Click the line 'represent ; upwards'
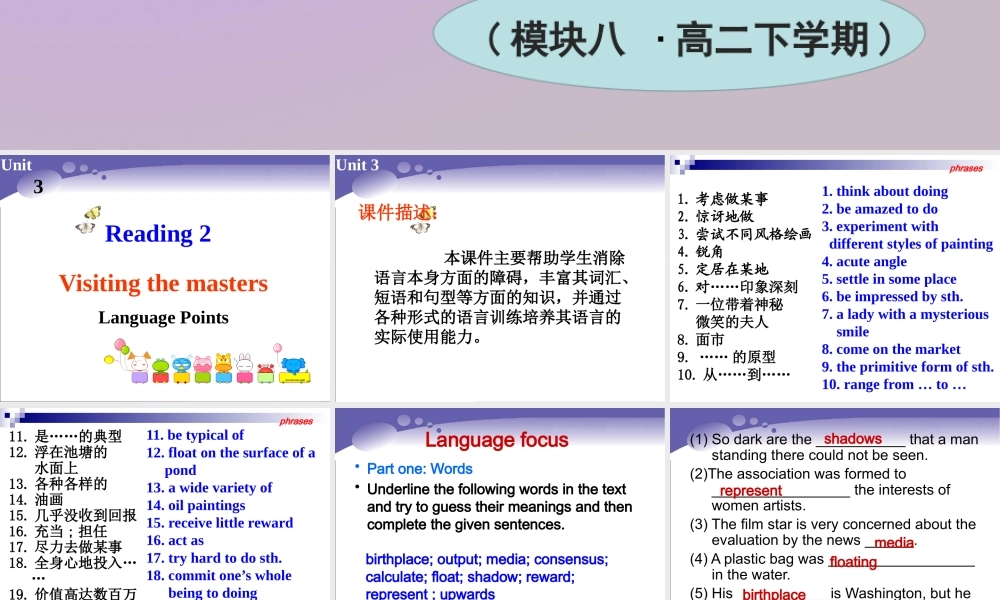 [430, 594]
